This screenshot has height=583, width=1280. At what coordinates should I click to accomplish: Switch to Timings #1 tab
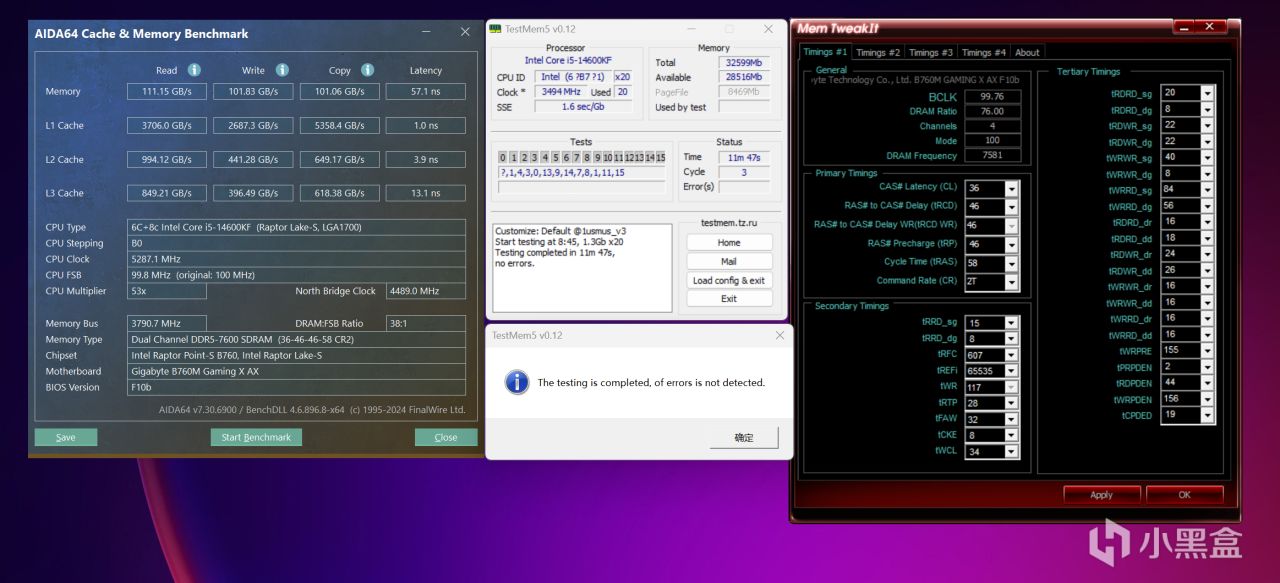[x=825, y=52]
